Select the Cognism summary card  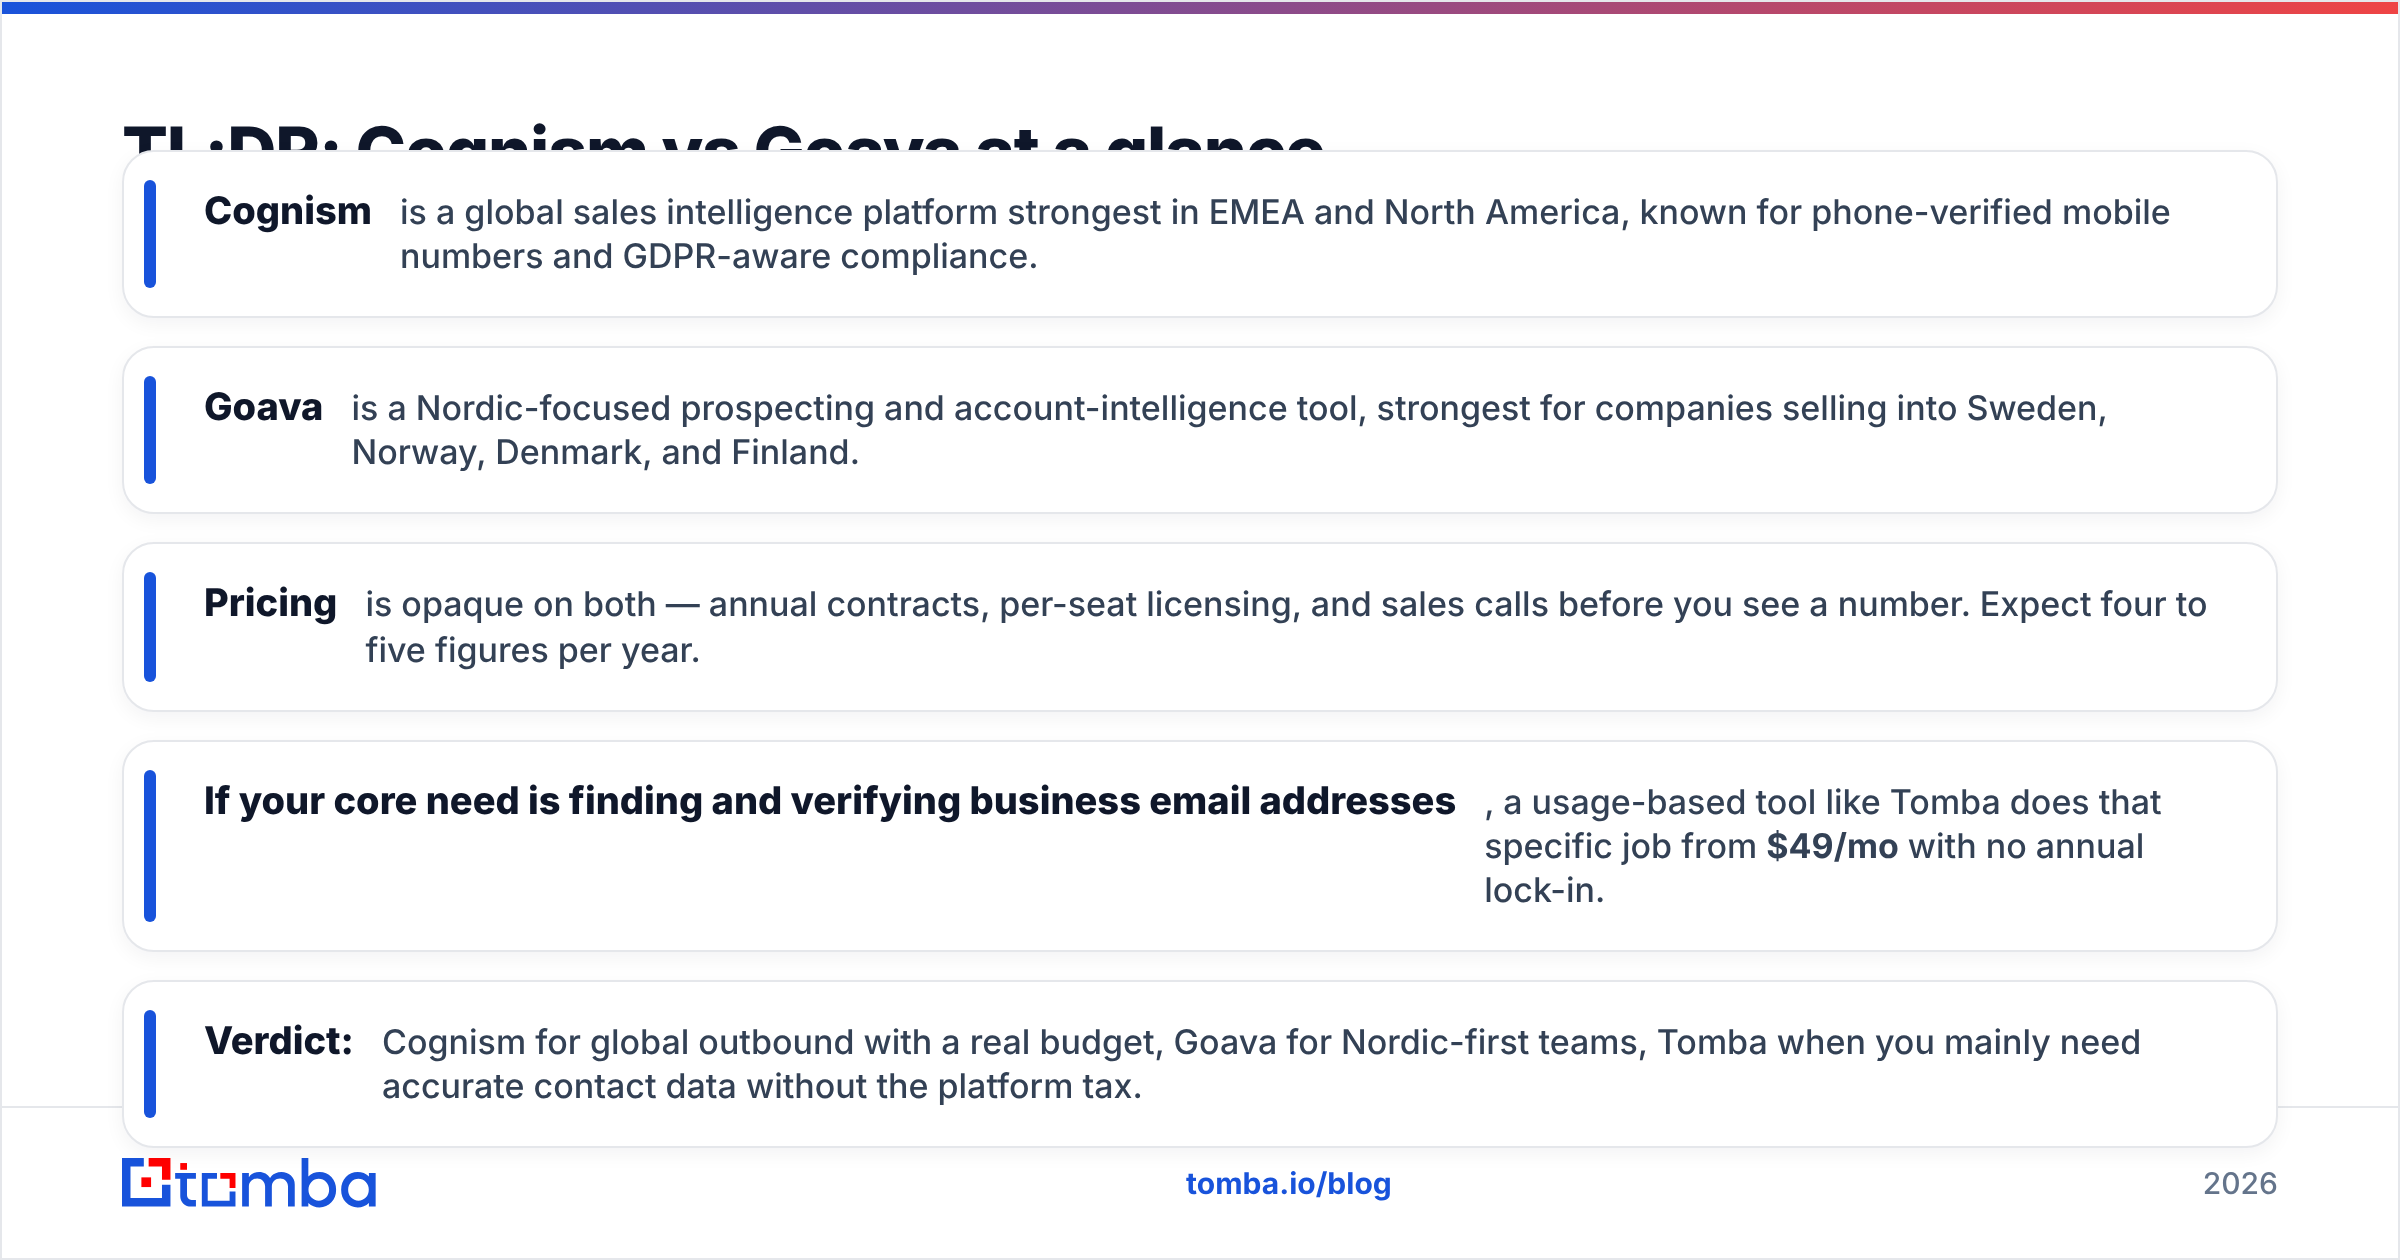point(1200,234)
